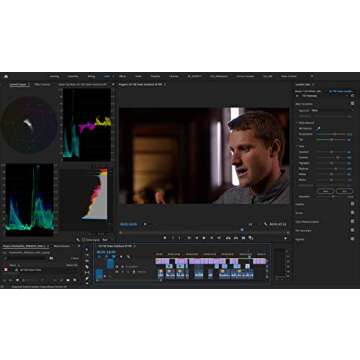
Task: Click the Go to In button
Action: (189, 238)
